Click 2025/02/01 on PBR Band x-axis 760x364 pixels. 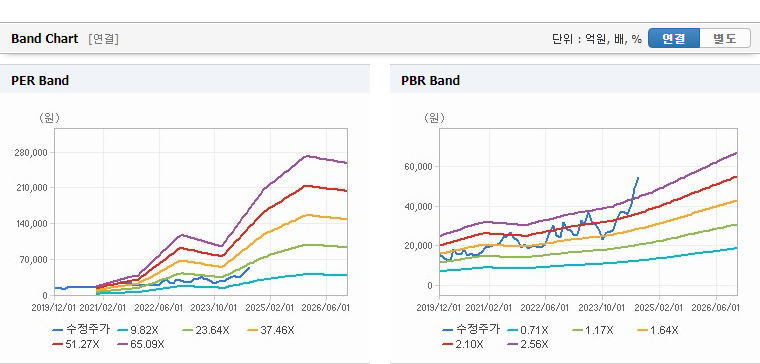(x=659, y=308)
